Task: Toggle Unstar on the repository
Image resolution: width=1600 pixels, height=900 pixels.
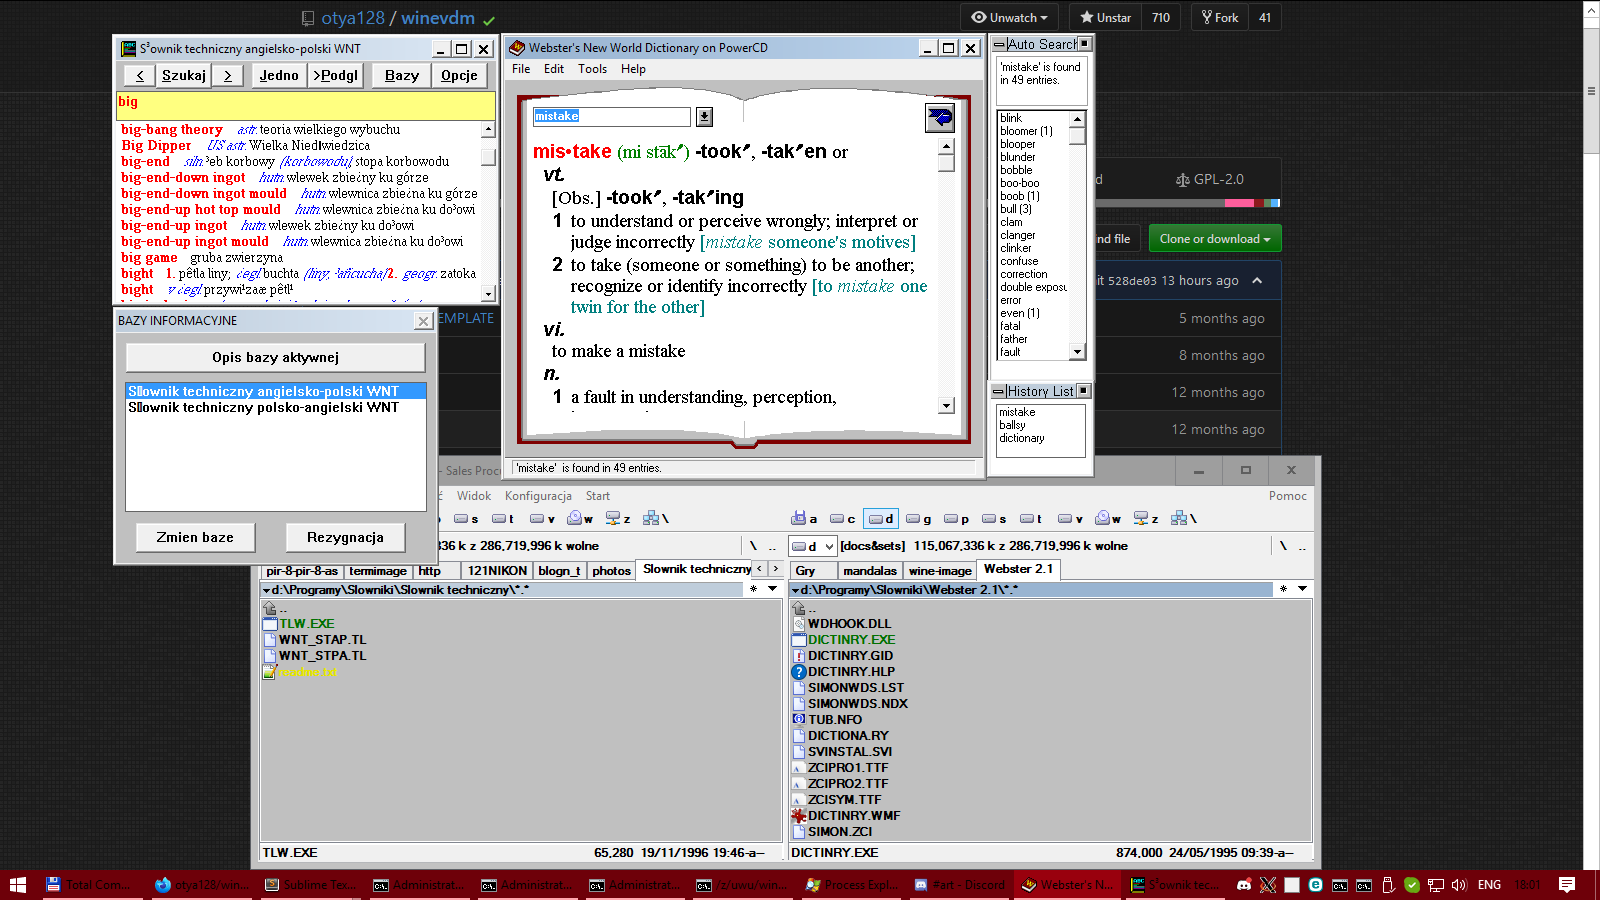Action: [1105, 17]
